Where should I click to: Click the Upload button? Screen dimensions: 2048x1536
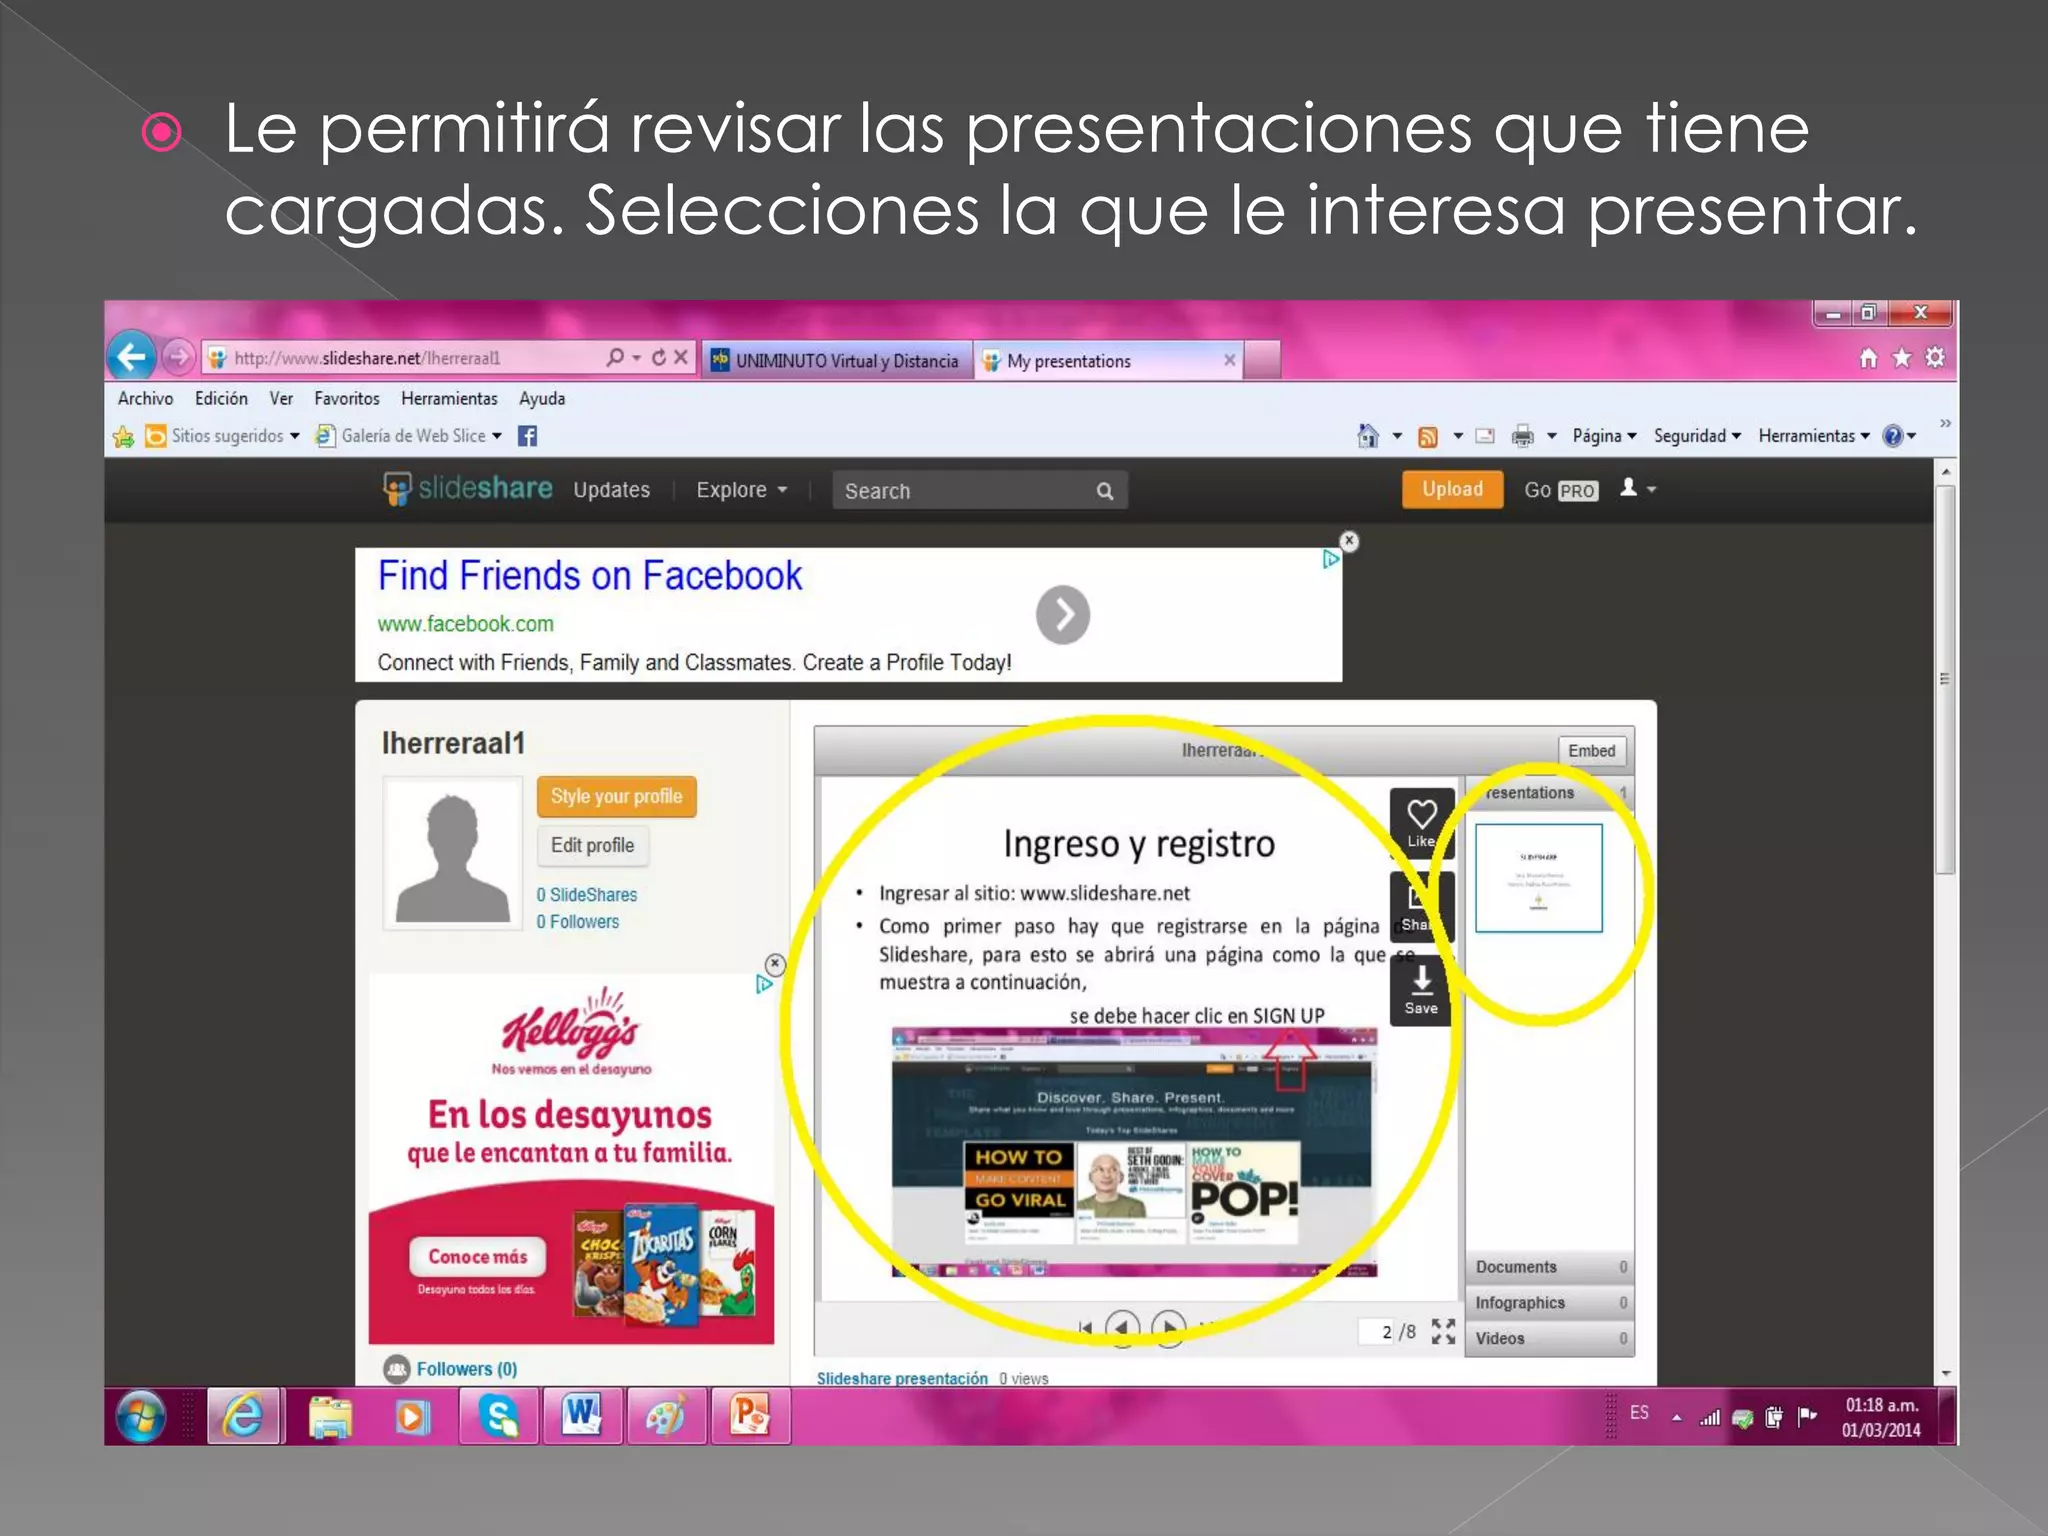click(x=1452, y=489)
